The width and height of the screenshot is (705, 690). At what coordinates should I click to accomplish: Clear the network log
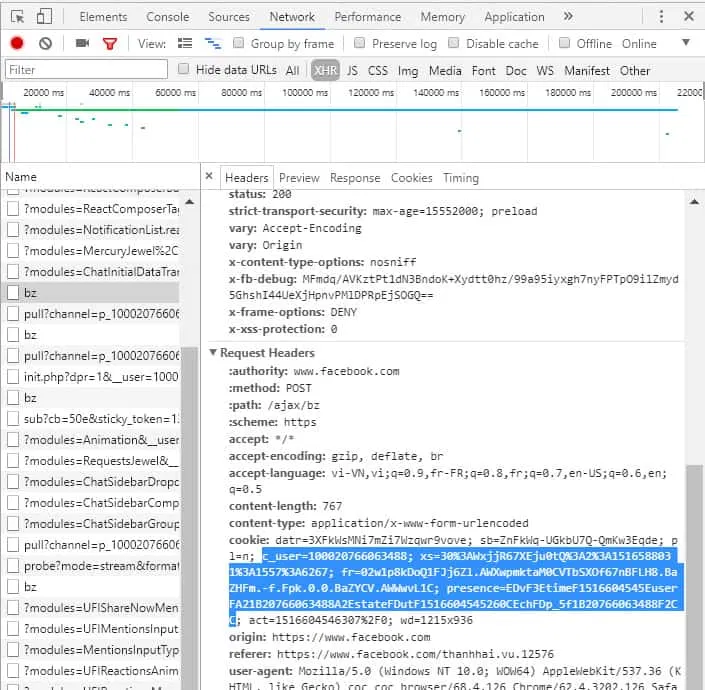pyautogui.click(x=45, y=43)
